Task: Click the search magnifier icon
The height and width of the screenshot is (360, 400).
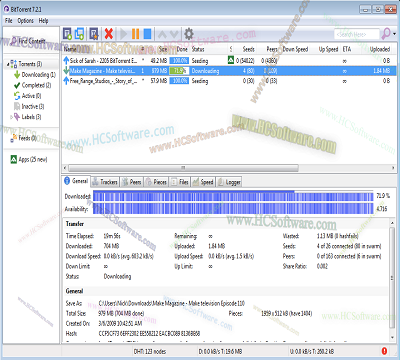Action: pyautogui.click(x=386, y=33)
